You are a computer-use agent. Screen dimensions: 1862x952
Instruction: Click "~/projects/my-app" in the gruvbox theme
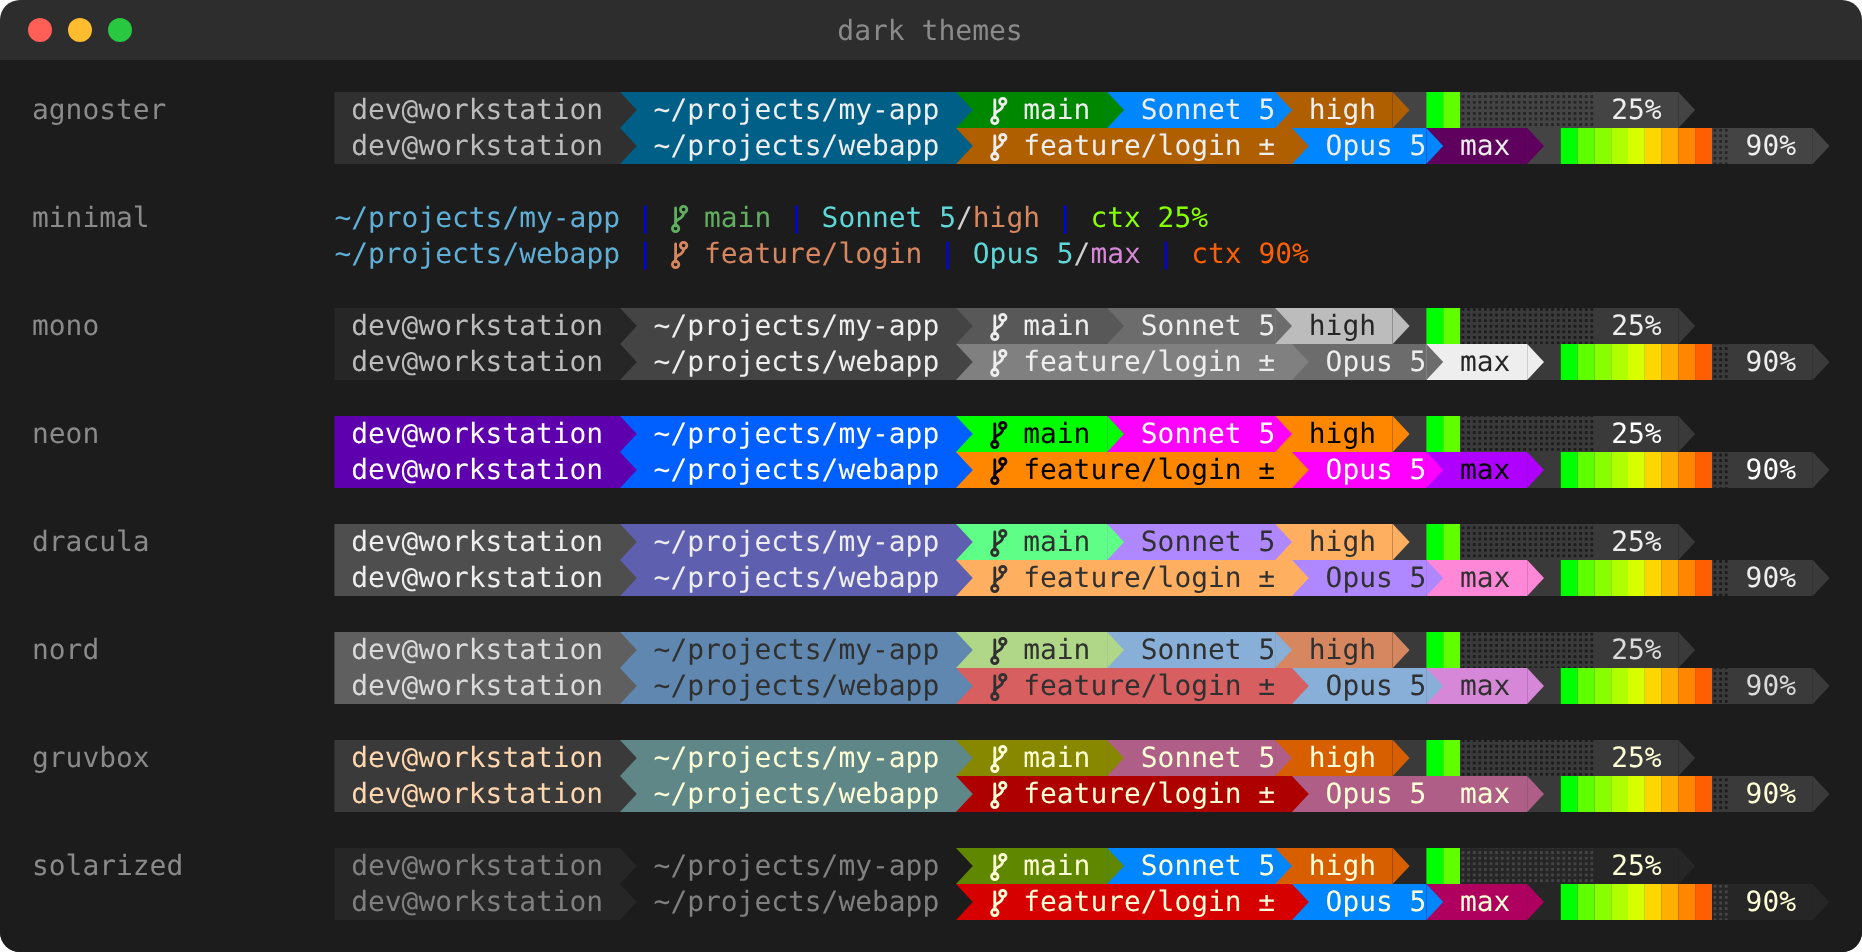coord(796,758)
